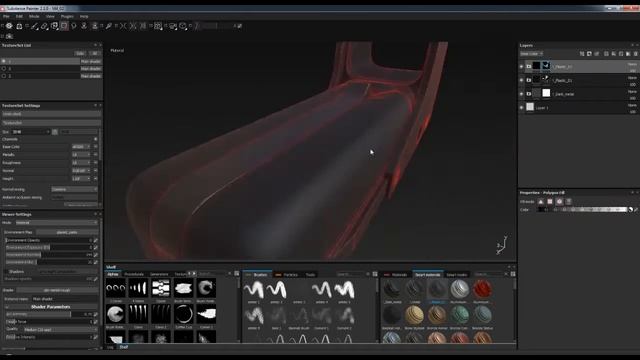The height and width of the screenshot is (360, 640).
Task: Open the Mode menu
Action: tap(34, 16)
